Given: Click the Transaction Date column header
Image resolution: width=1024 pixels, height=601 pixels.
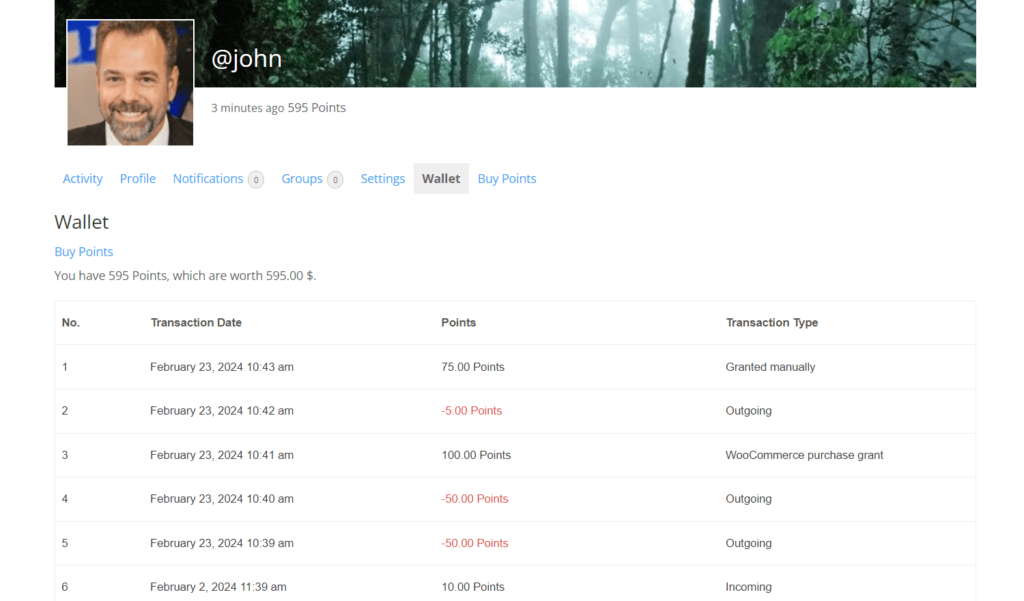Looking at the screenshot, I should 196,323.
